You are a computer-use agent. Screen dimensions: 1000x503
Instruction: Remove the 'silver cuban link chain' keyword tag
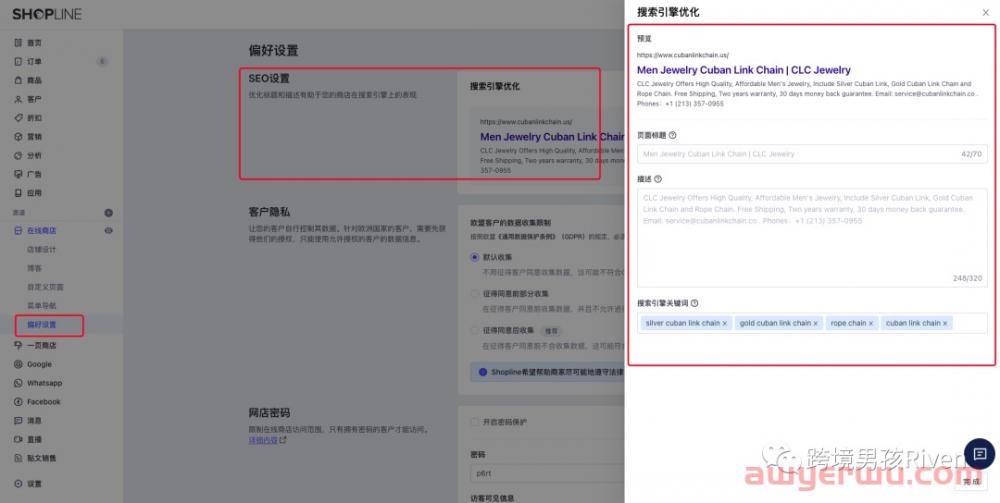click(x=725, y=324)
